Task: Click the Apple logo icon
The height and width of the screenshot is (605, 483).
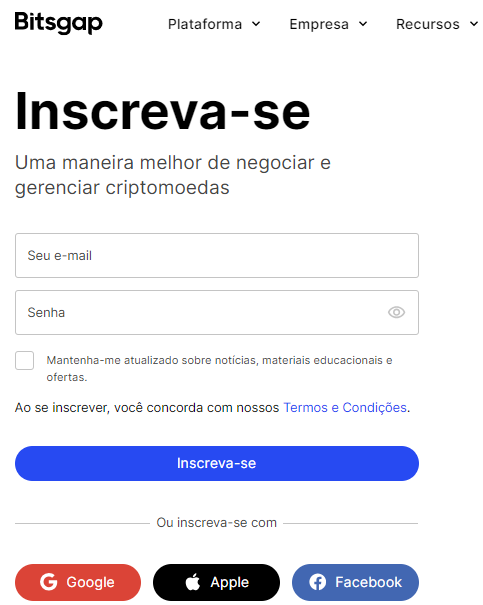Action: (x=193, y=581)
